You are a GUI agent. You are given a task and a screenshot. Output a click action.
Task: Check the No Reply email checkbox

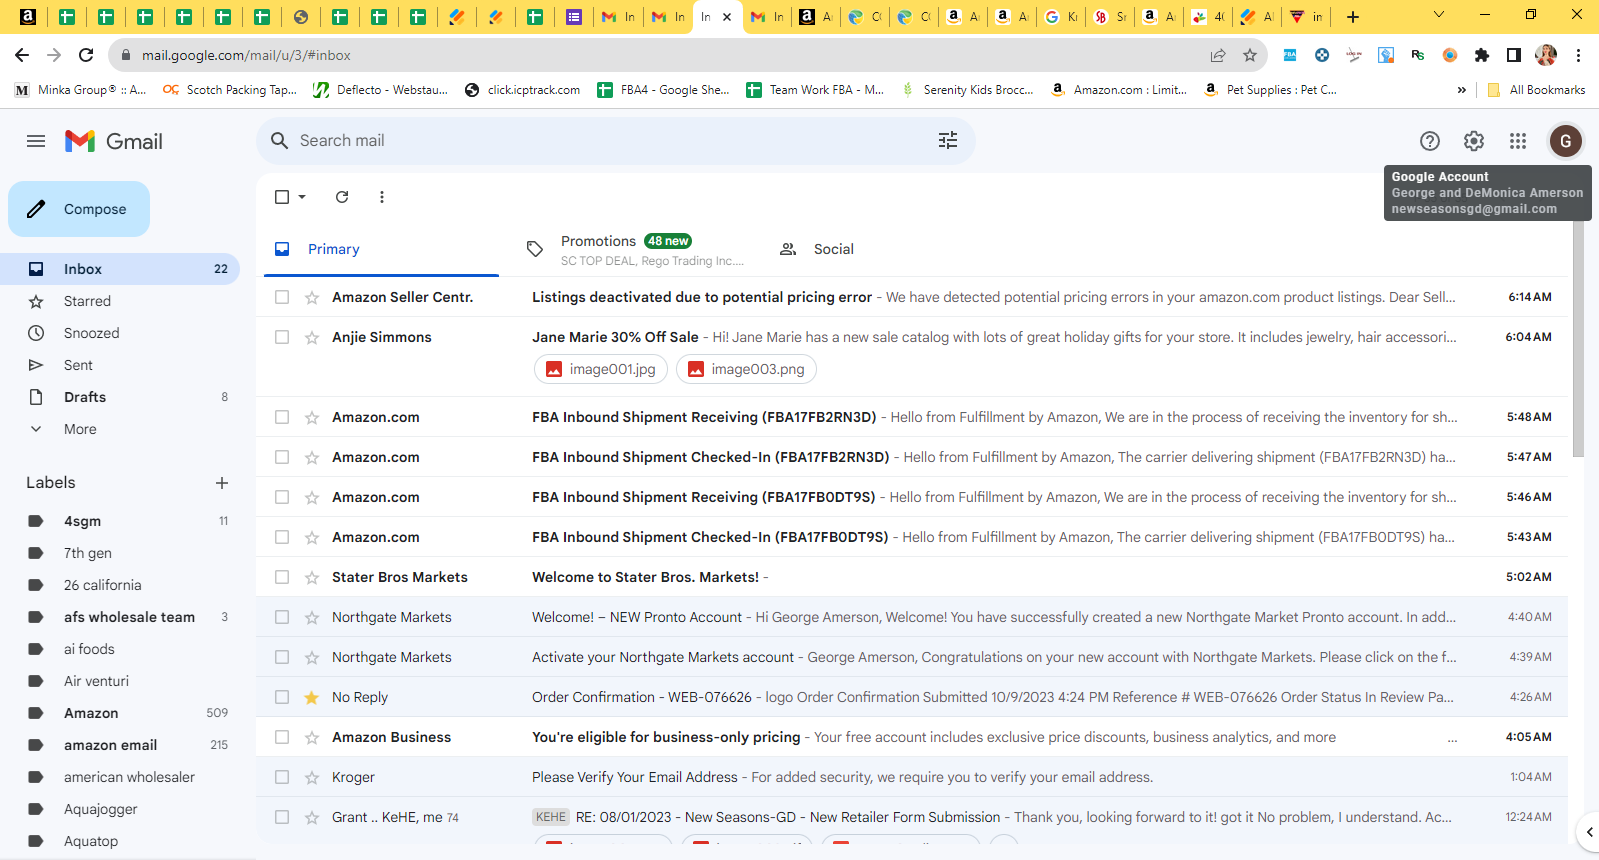coord(282,697)
